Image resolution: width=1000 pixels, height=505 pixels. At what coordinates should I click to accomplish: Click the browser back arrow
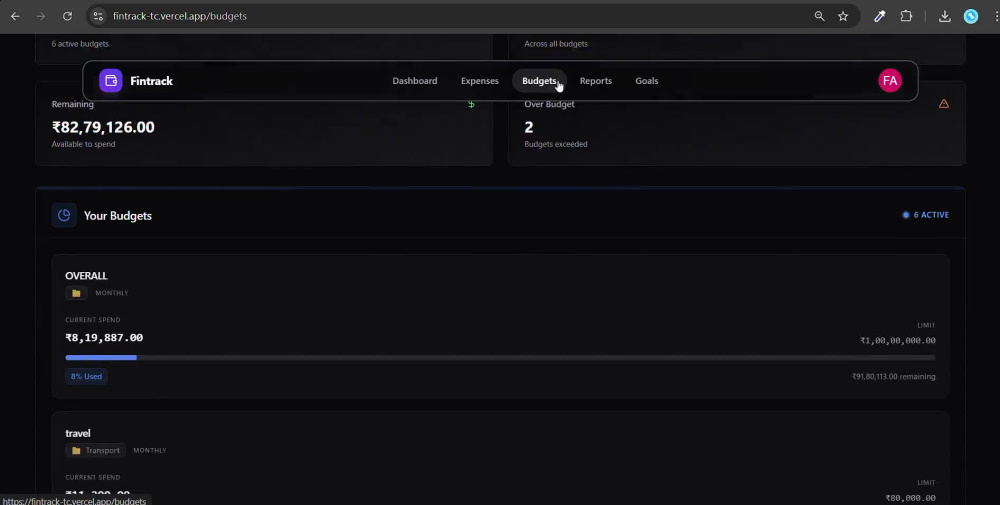tap(15, 16)
